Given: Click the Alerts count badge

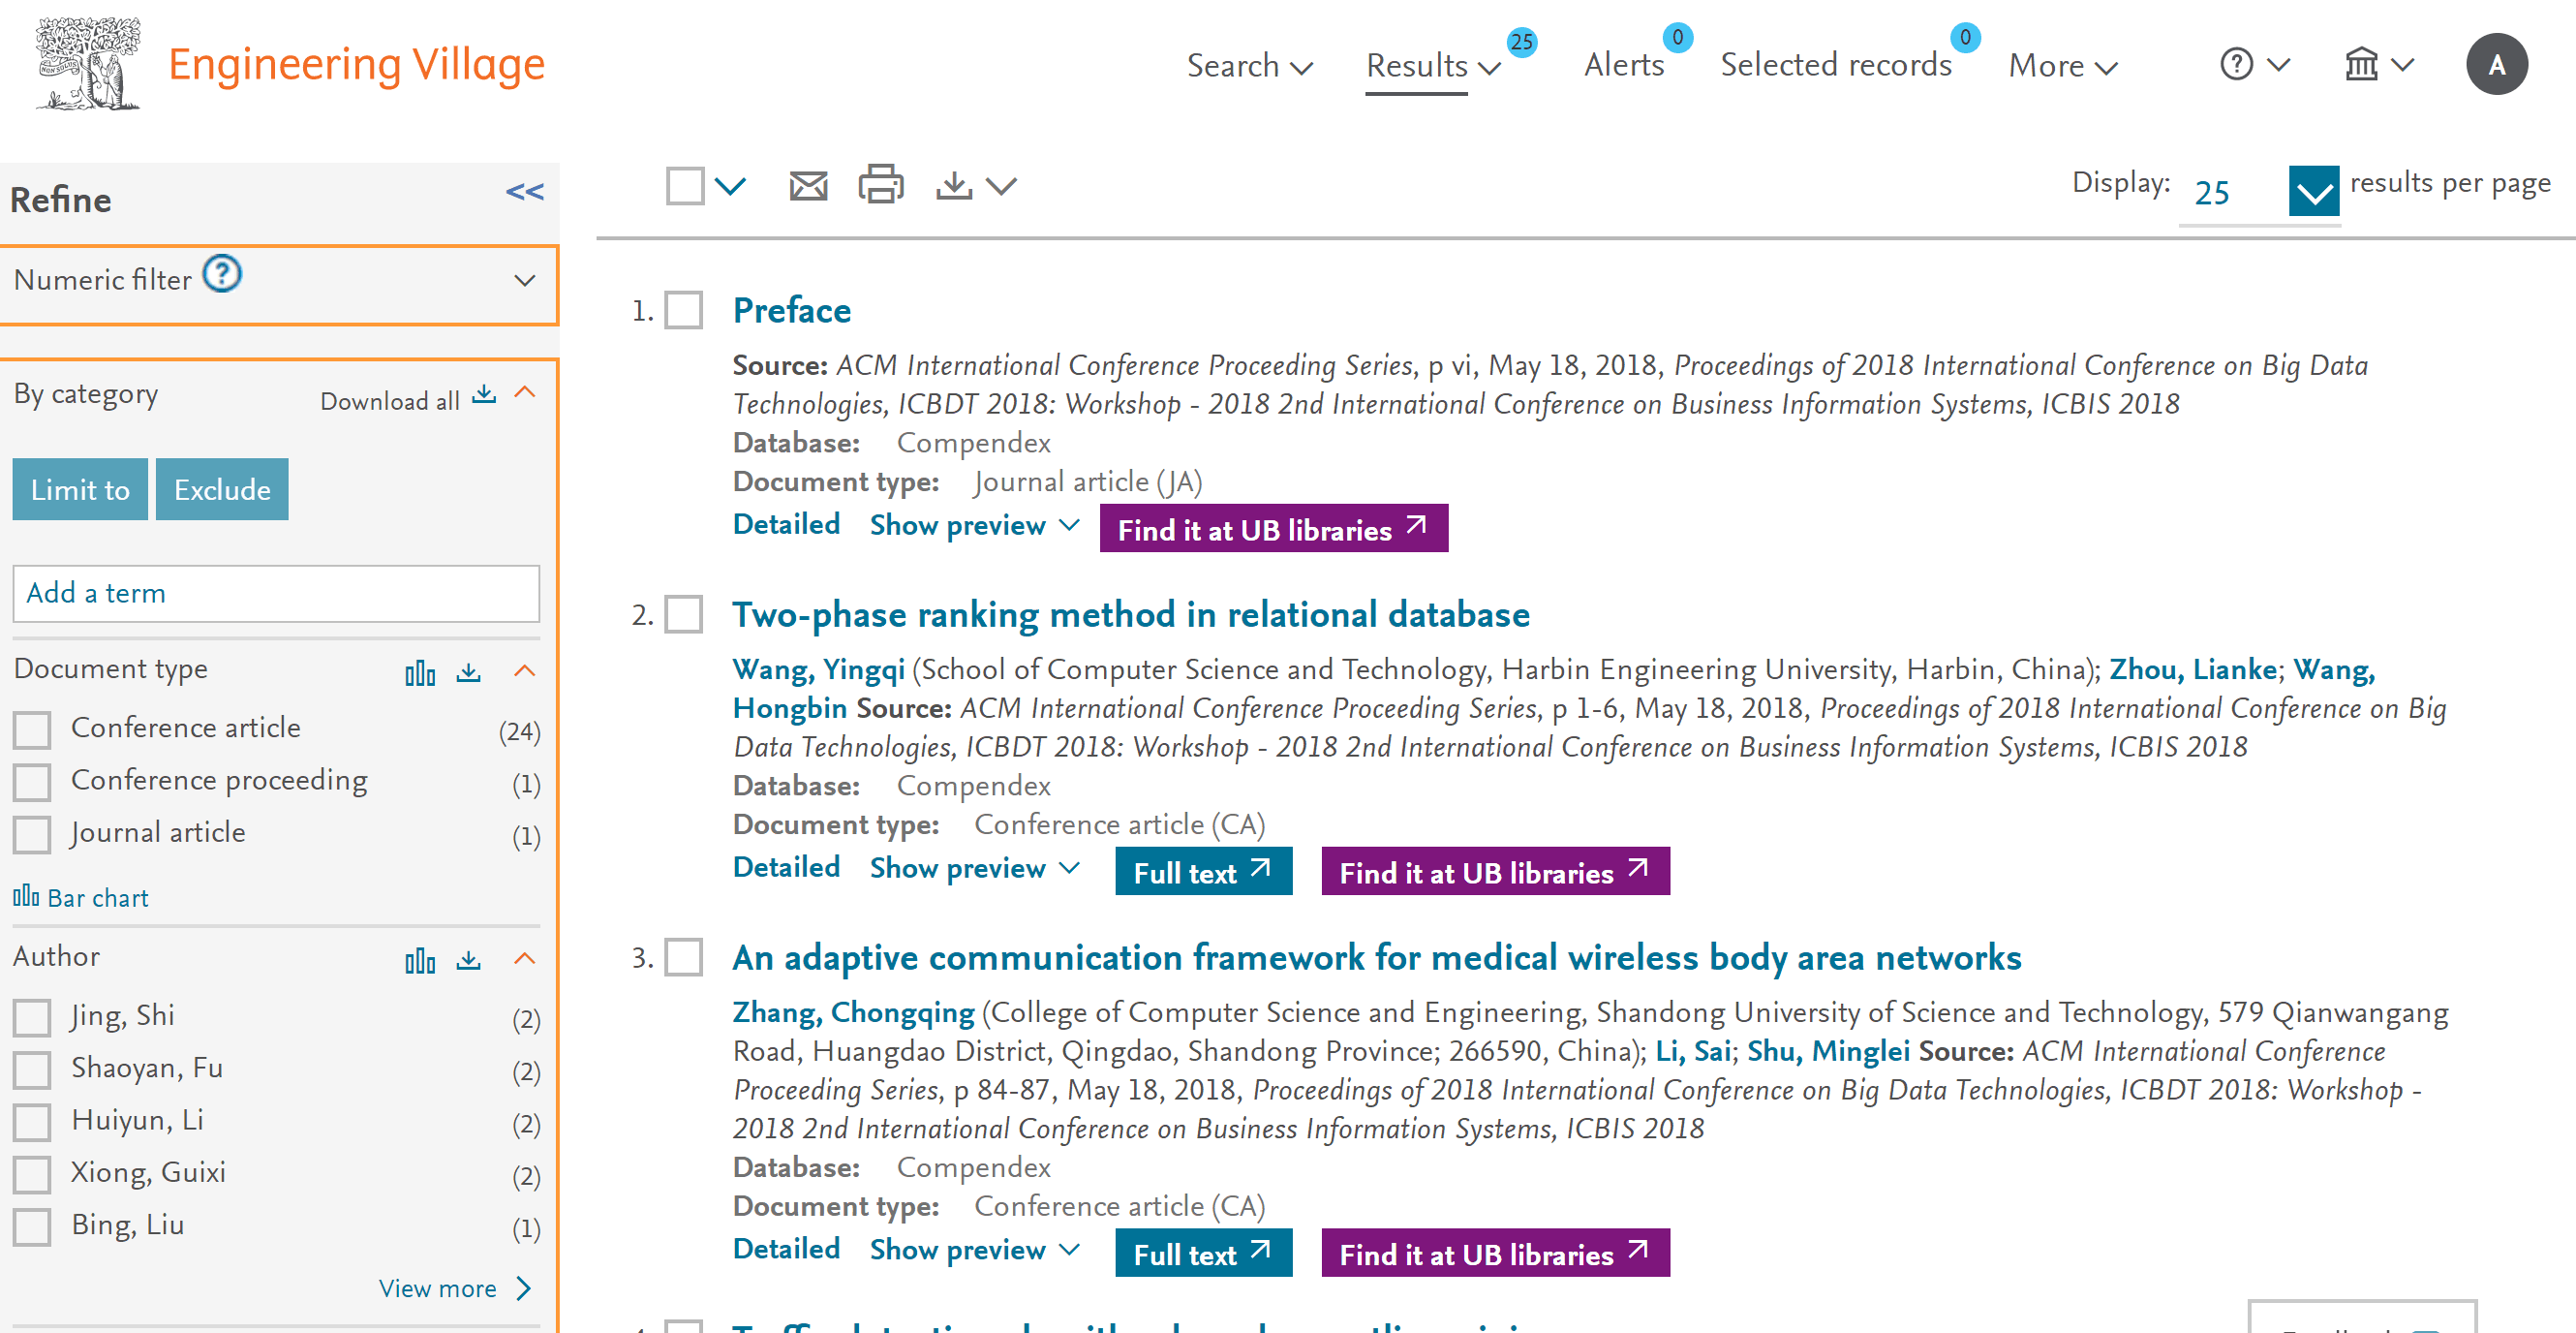Looking at the screenshot, I should (x=1677, y=38).
